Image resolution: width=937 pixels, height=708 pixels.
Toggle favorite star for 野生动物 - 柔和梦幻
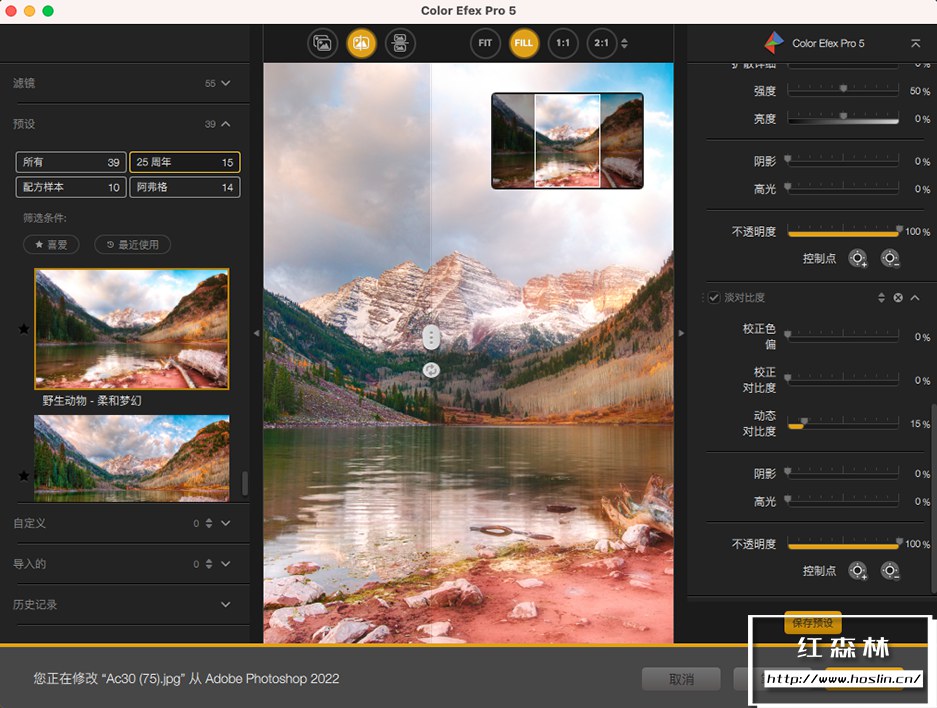click(x=23, y=329)
